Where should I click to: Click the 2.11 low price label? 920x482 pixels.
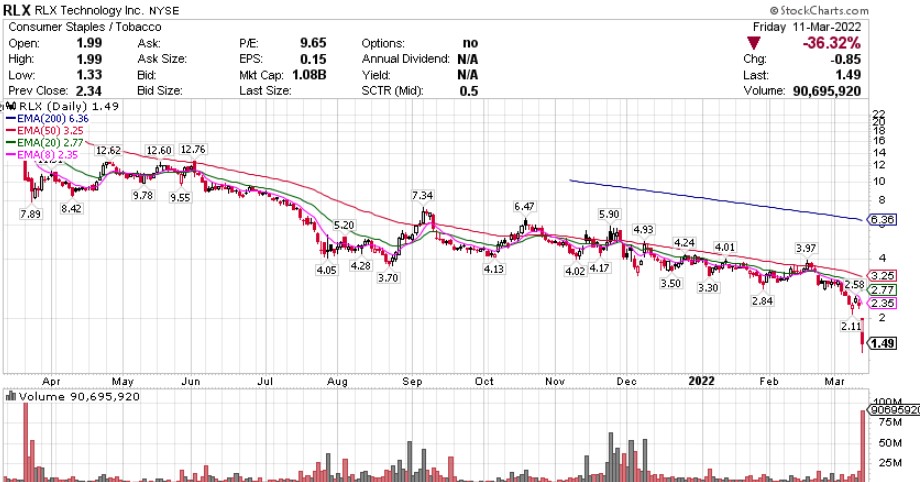tap(850, 326)
